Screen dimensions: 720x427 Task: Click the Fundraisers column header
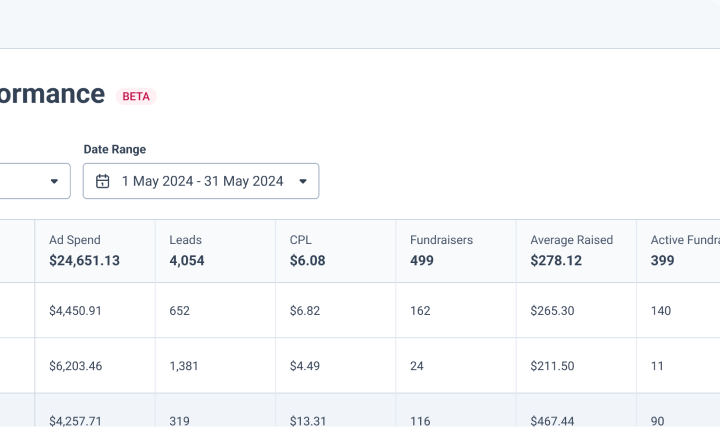pos(441,240)
